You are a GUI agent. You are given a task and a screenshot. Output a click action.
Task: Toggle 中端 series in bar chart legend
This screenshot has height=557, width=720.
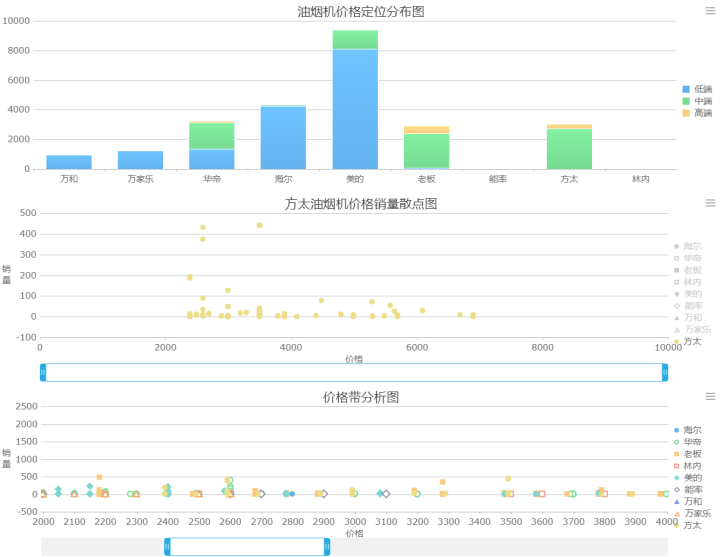tap(697, 101)
